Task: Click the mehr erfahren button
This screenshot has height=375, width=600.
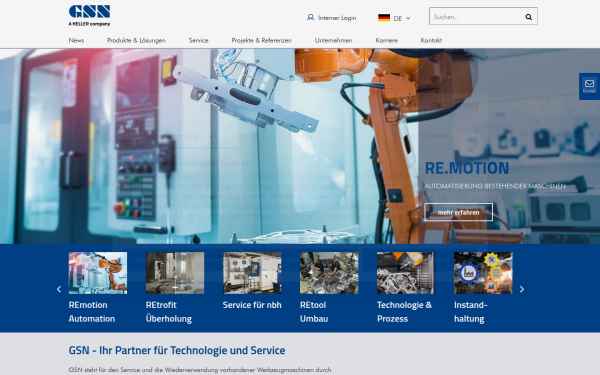Action: point(458,212)
